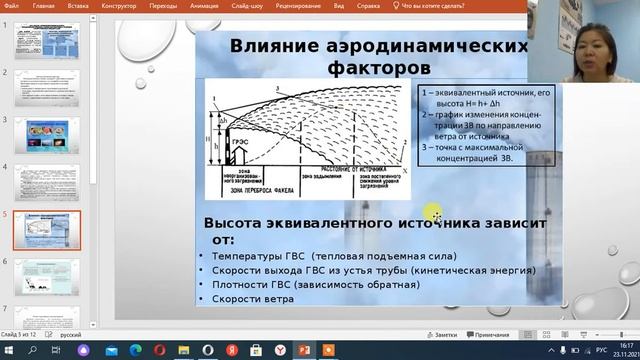Click the 'русский' language indicator
This screenshot has width=640, height=360.
(71, 335)
